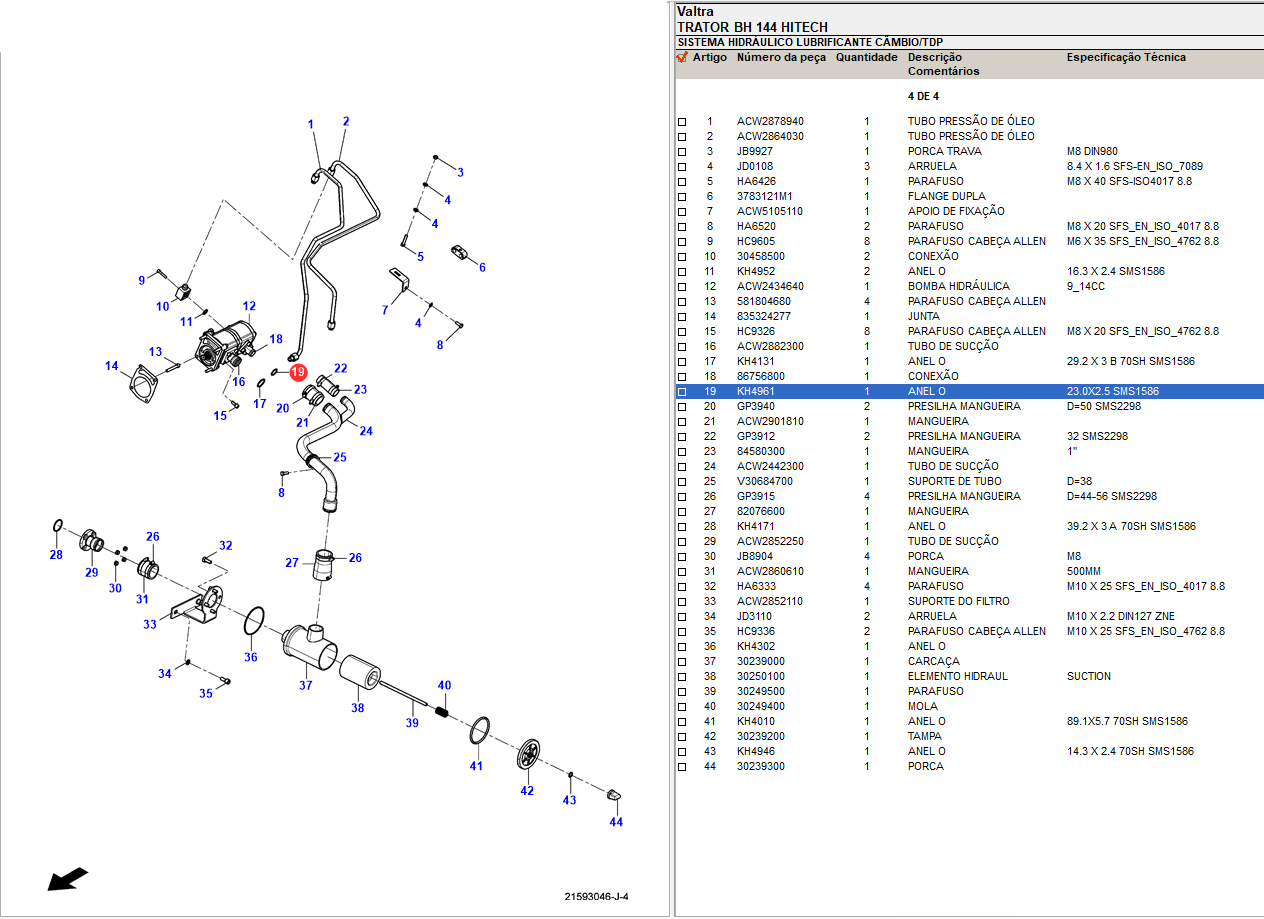1264x919 pixels.
Task: Check the box for highlighted item 19 KH4961
Action: tap(682, 392)
